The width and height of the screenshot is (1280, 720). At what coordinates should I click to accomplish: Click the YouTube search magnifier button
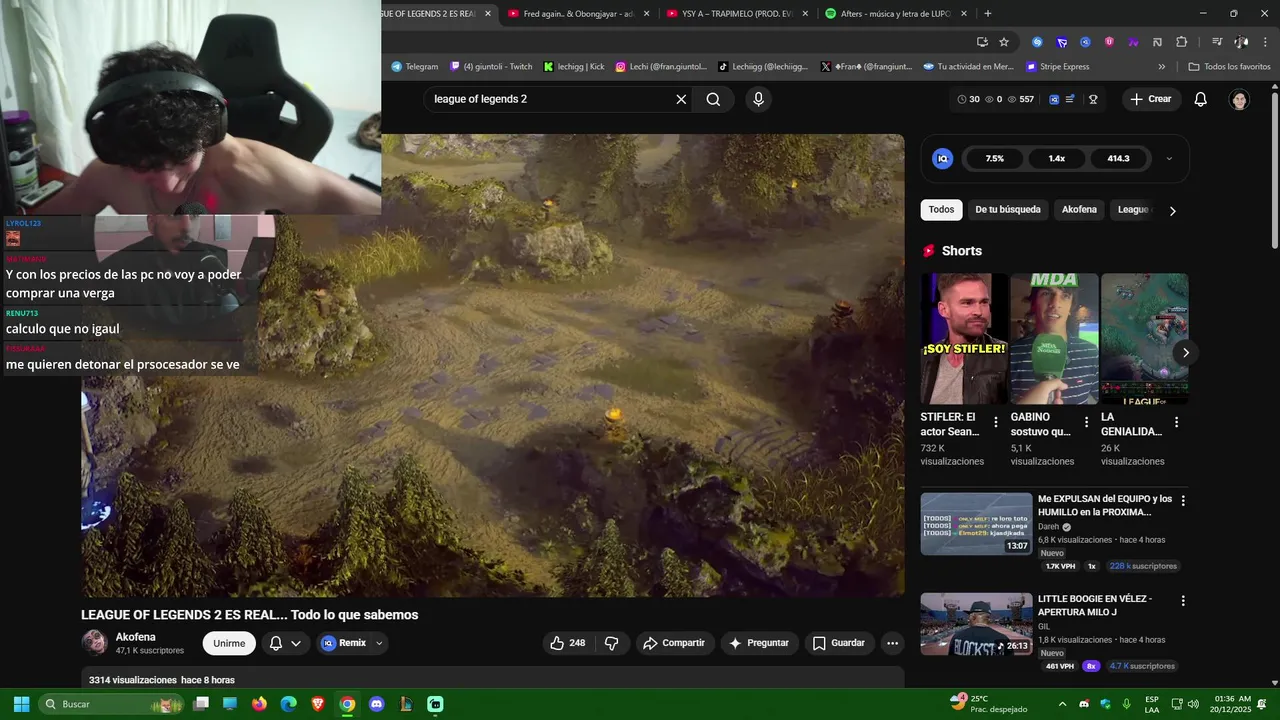click(x=713, y=99)
